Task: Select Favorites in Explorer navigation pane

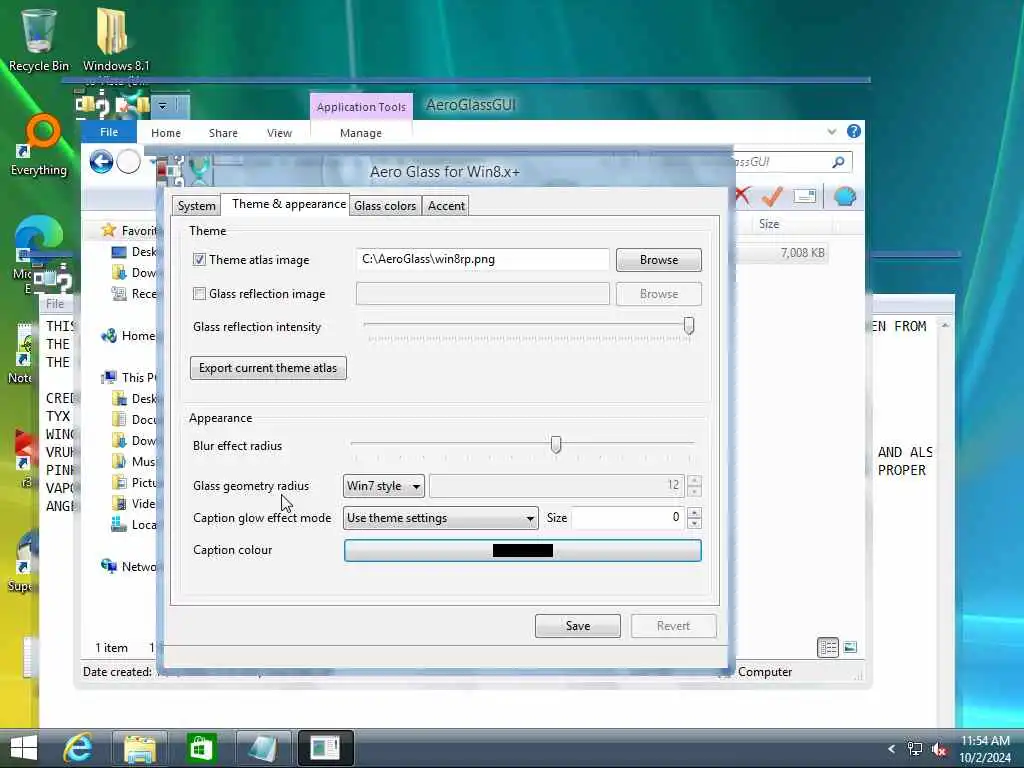Action: point(129,231)
